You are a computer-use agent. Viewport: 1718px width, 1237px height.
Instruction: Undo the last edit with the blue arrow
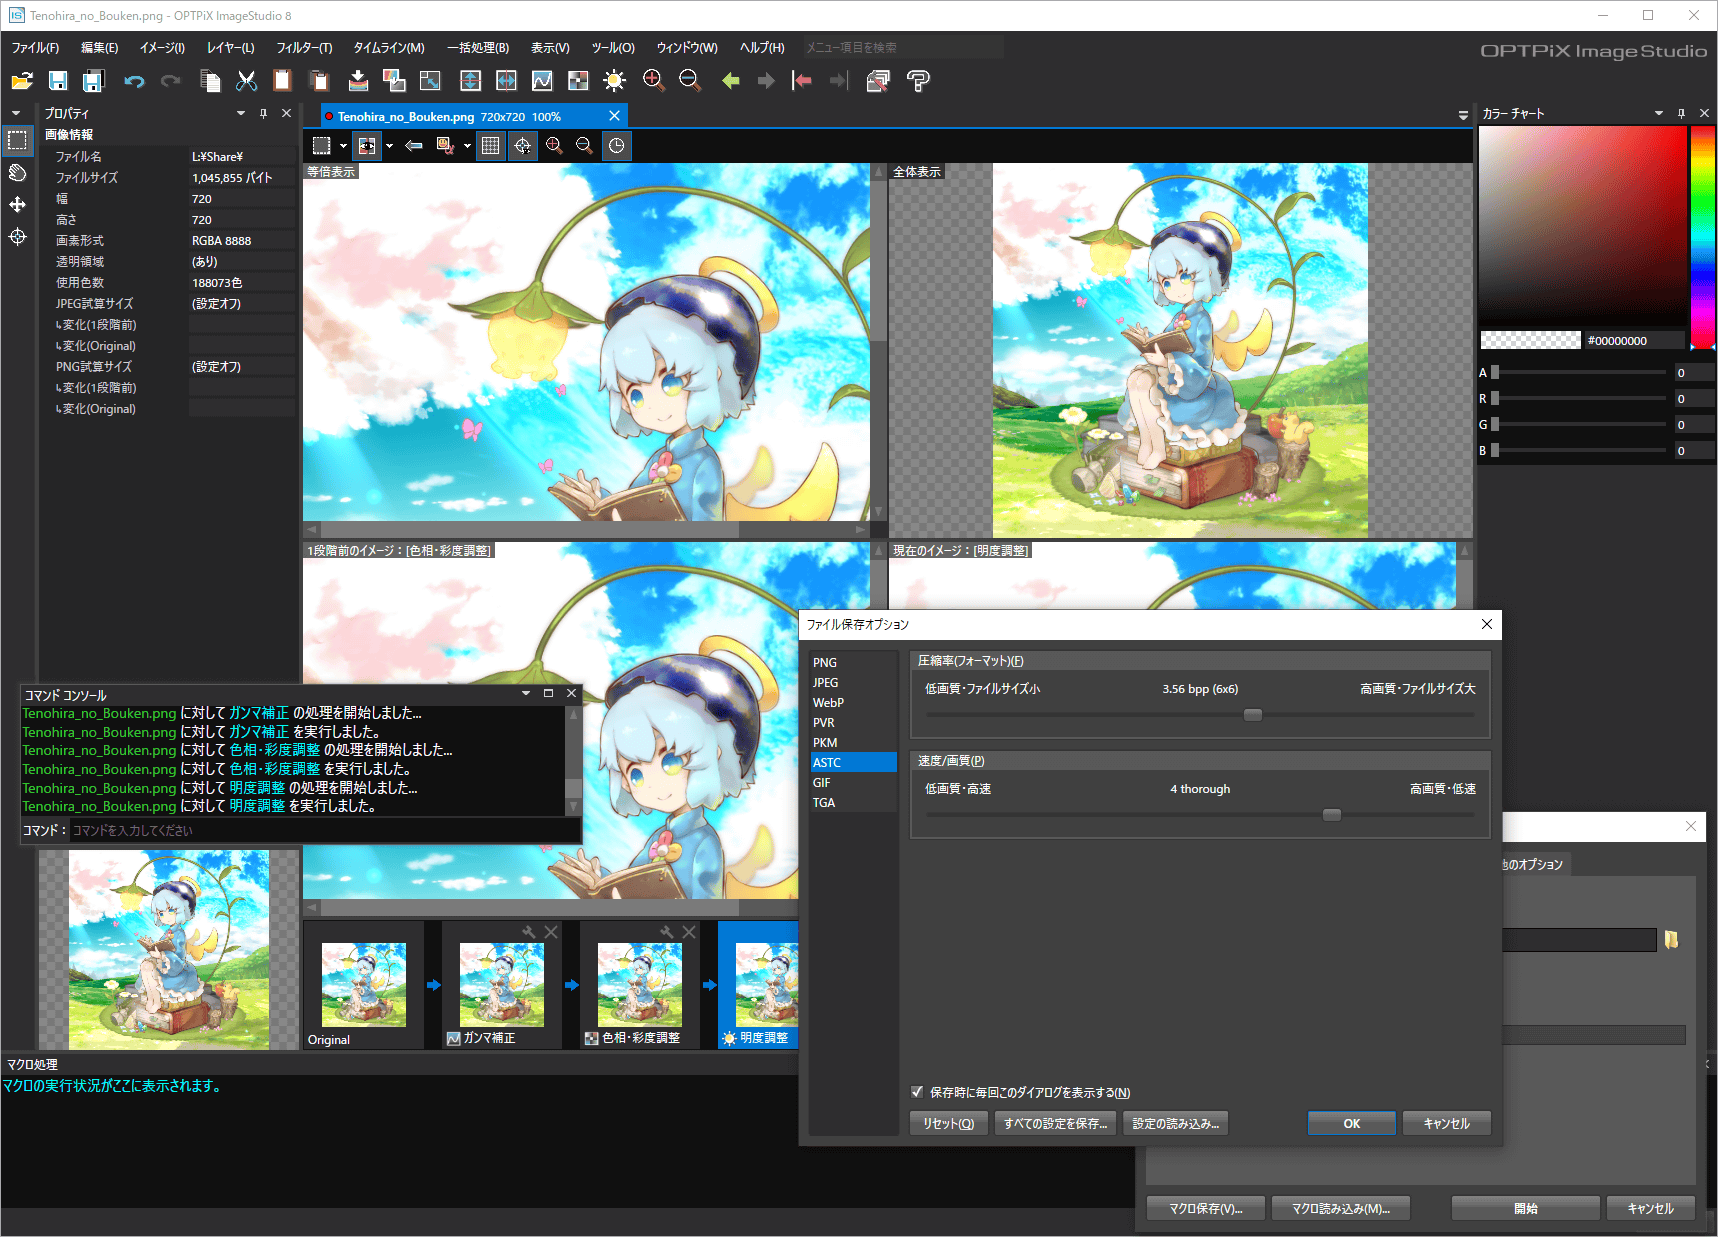tap(134, 81)
